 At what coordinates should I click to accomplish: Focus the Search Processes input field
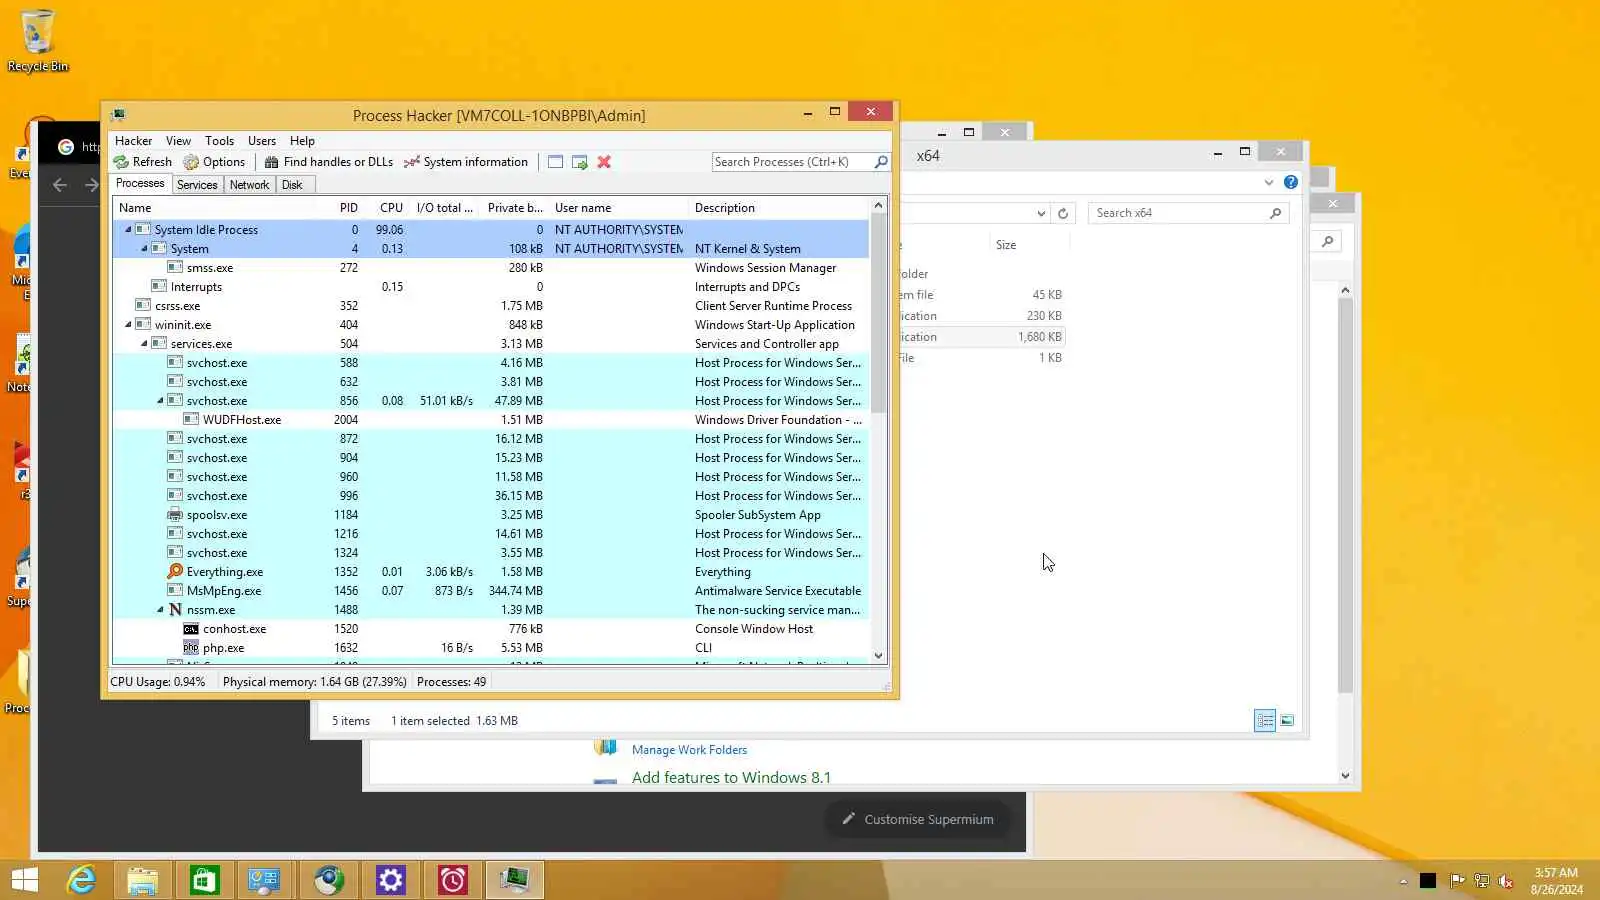[791, 162]
